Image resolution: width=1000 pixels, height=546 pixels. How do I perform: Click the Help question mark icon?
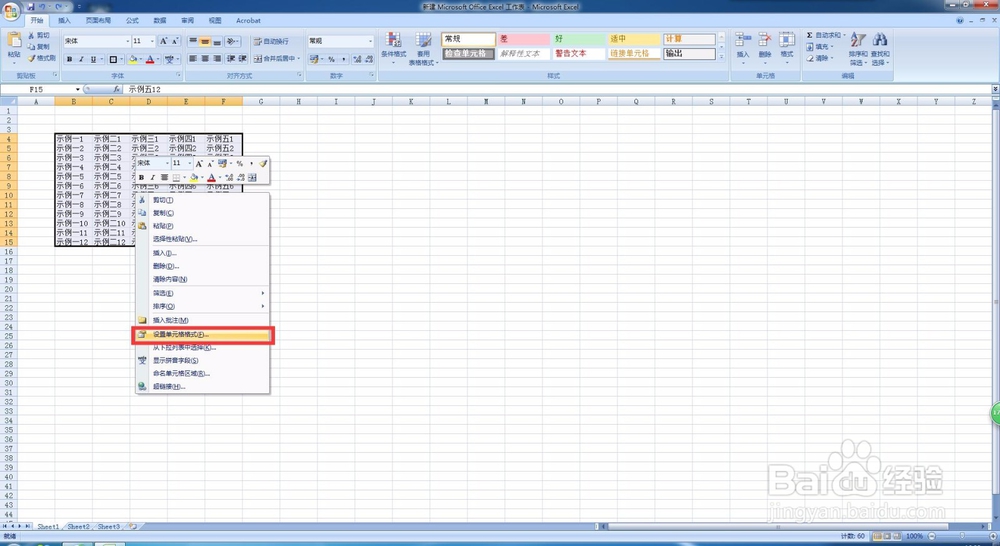(x=960, y=20)
